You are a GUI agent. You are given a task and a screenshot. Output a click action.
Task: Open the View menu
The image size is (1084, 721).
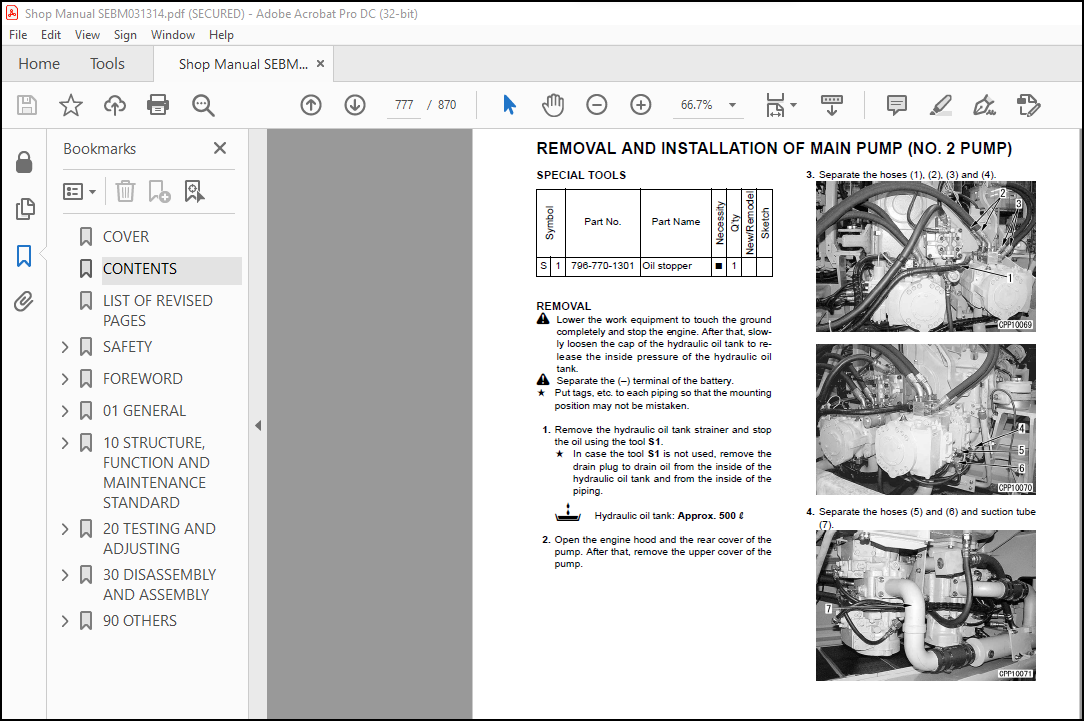tap(87, 35)
